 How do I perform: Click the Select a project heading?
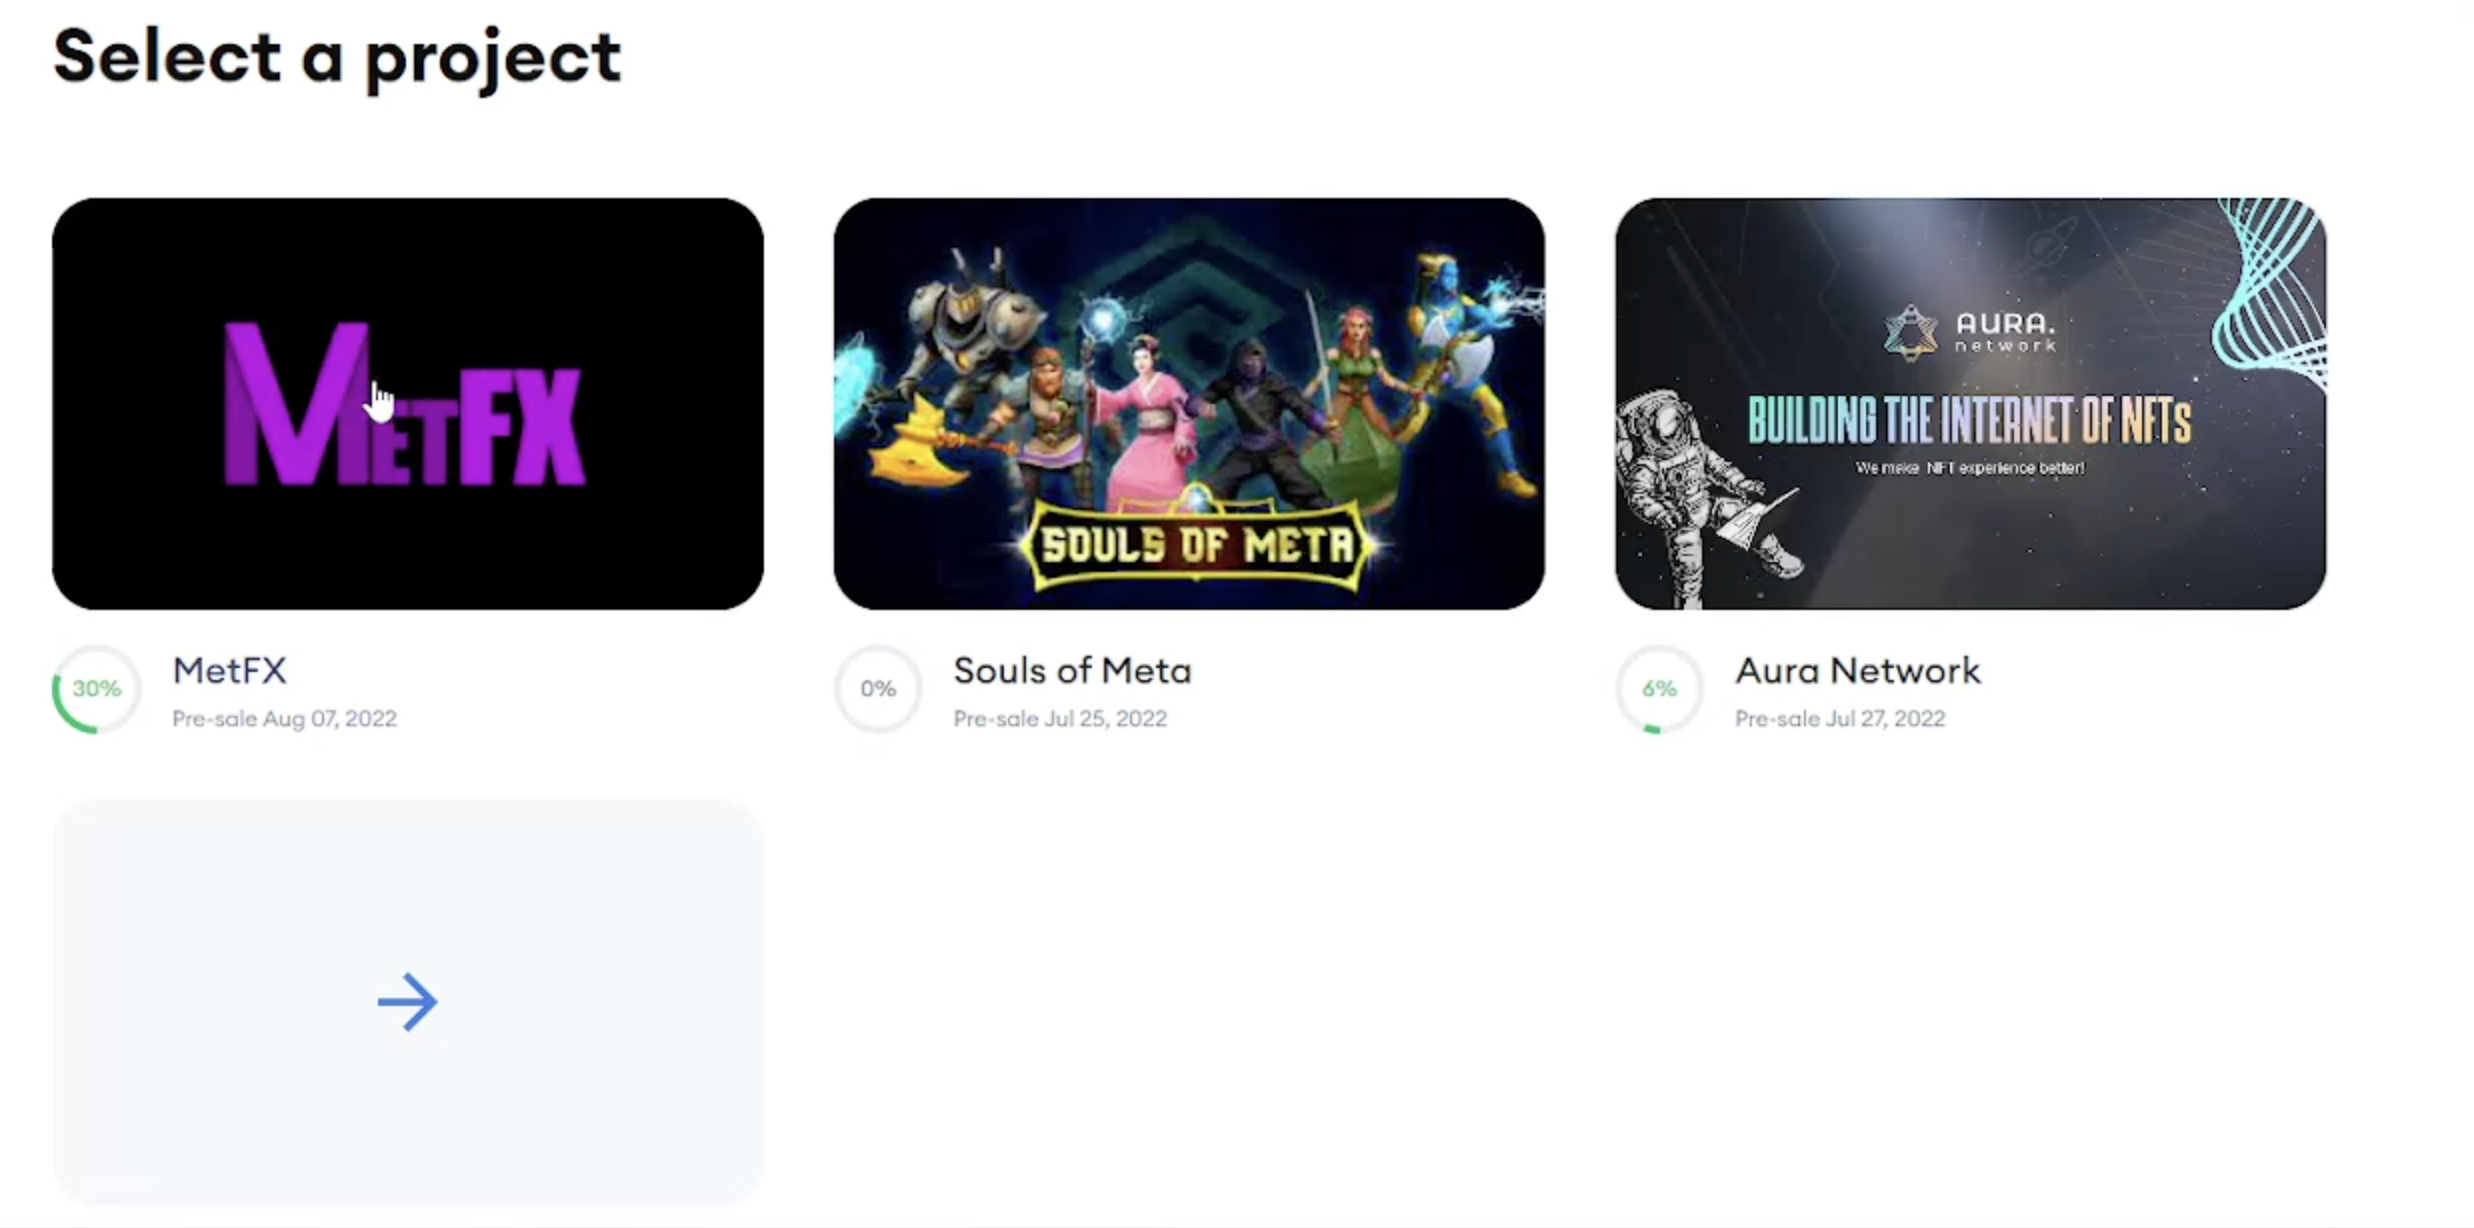point(337,58)
